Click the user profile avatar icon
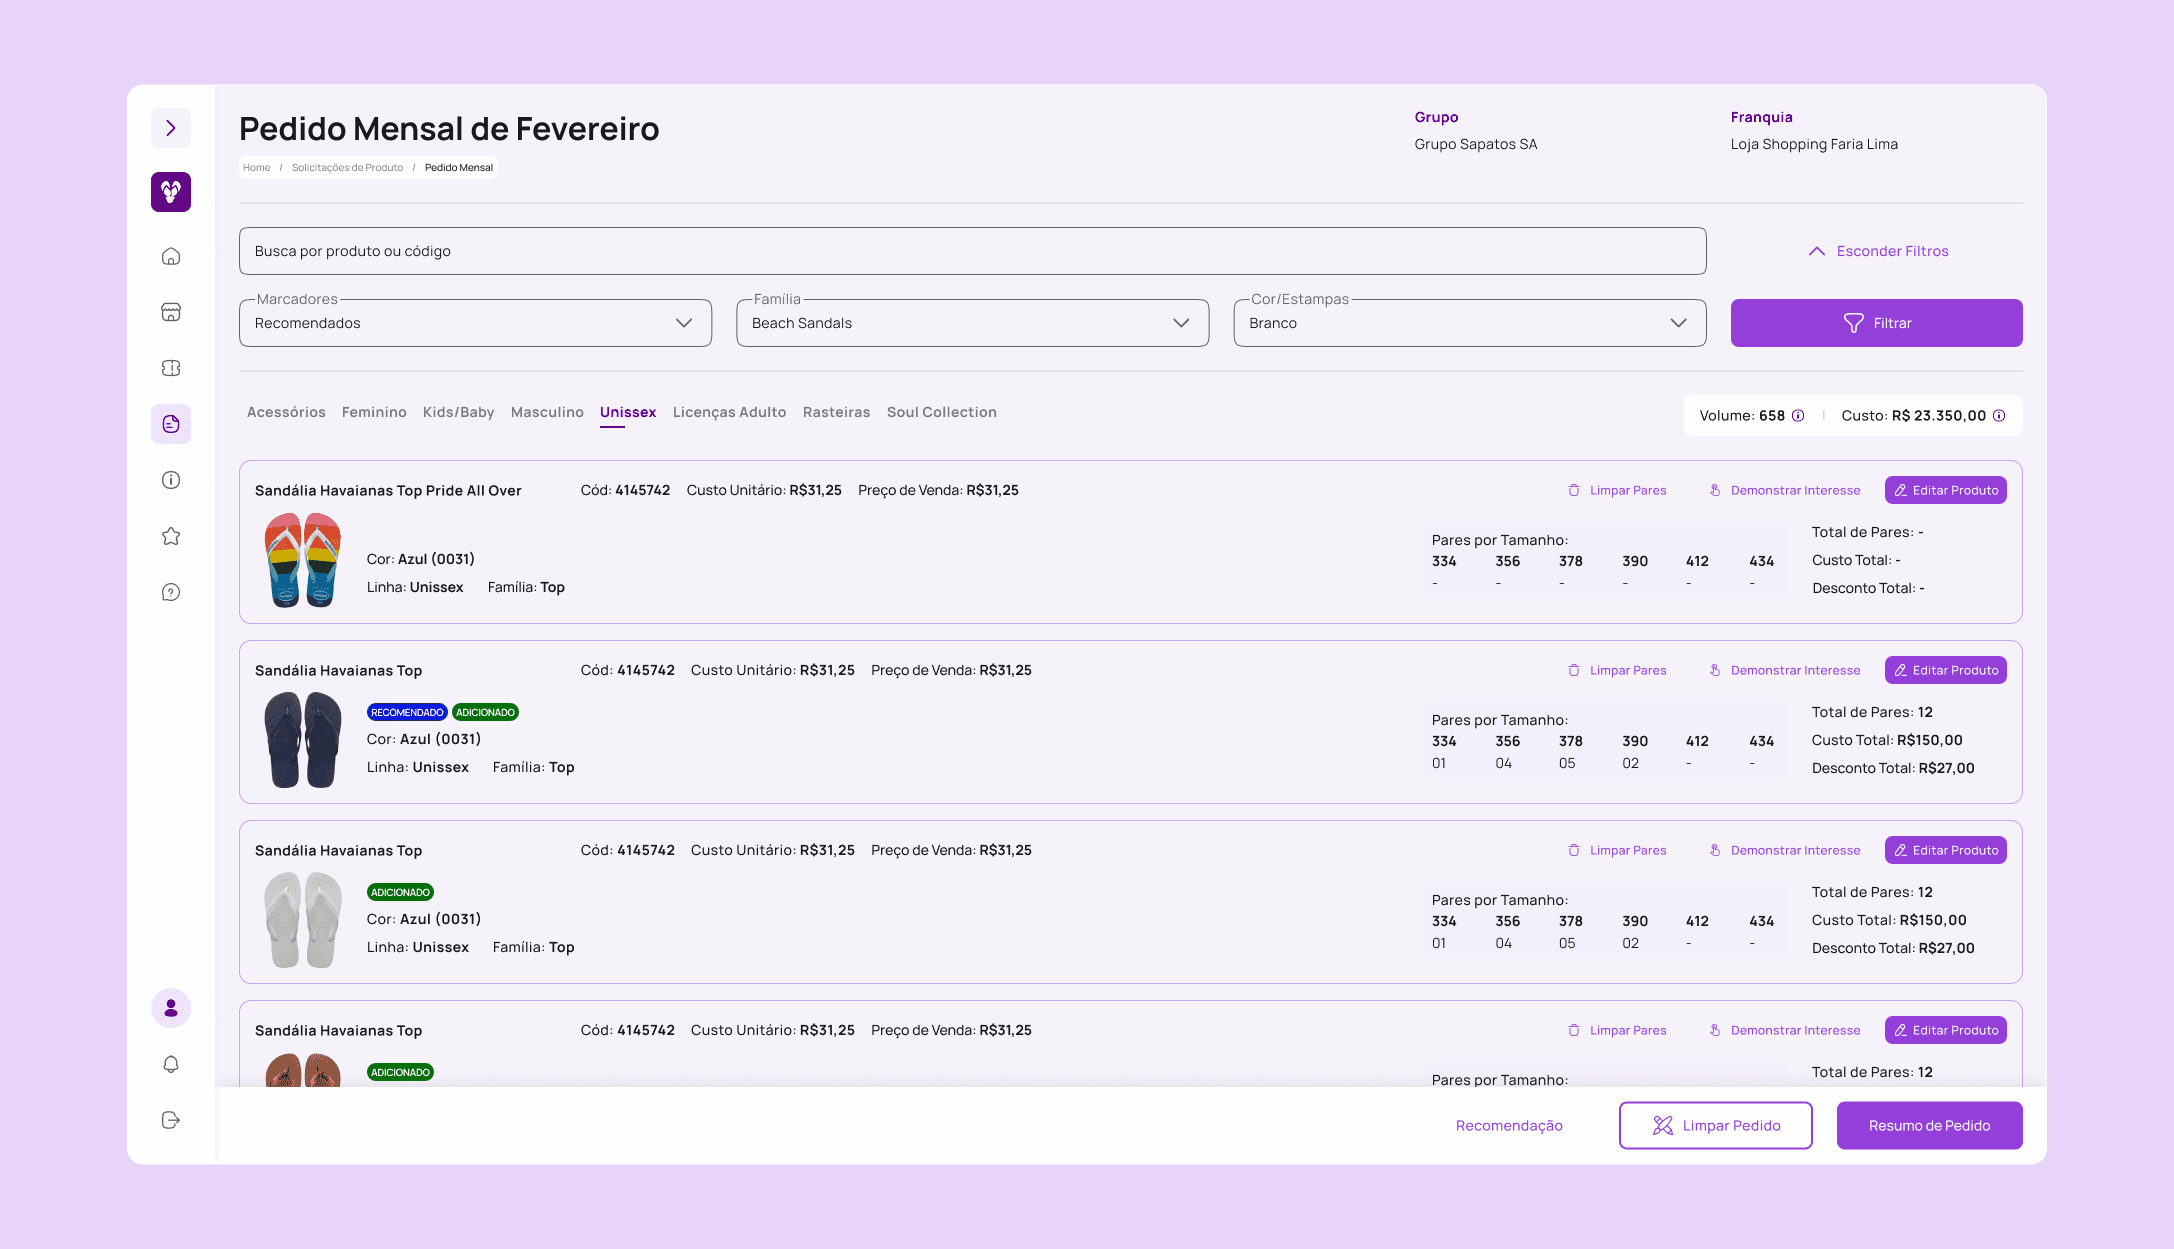The height and width of the screenshot is (1249, 2174). [171, 1009]
